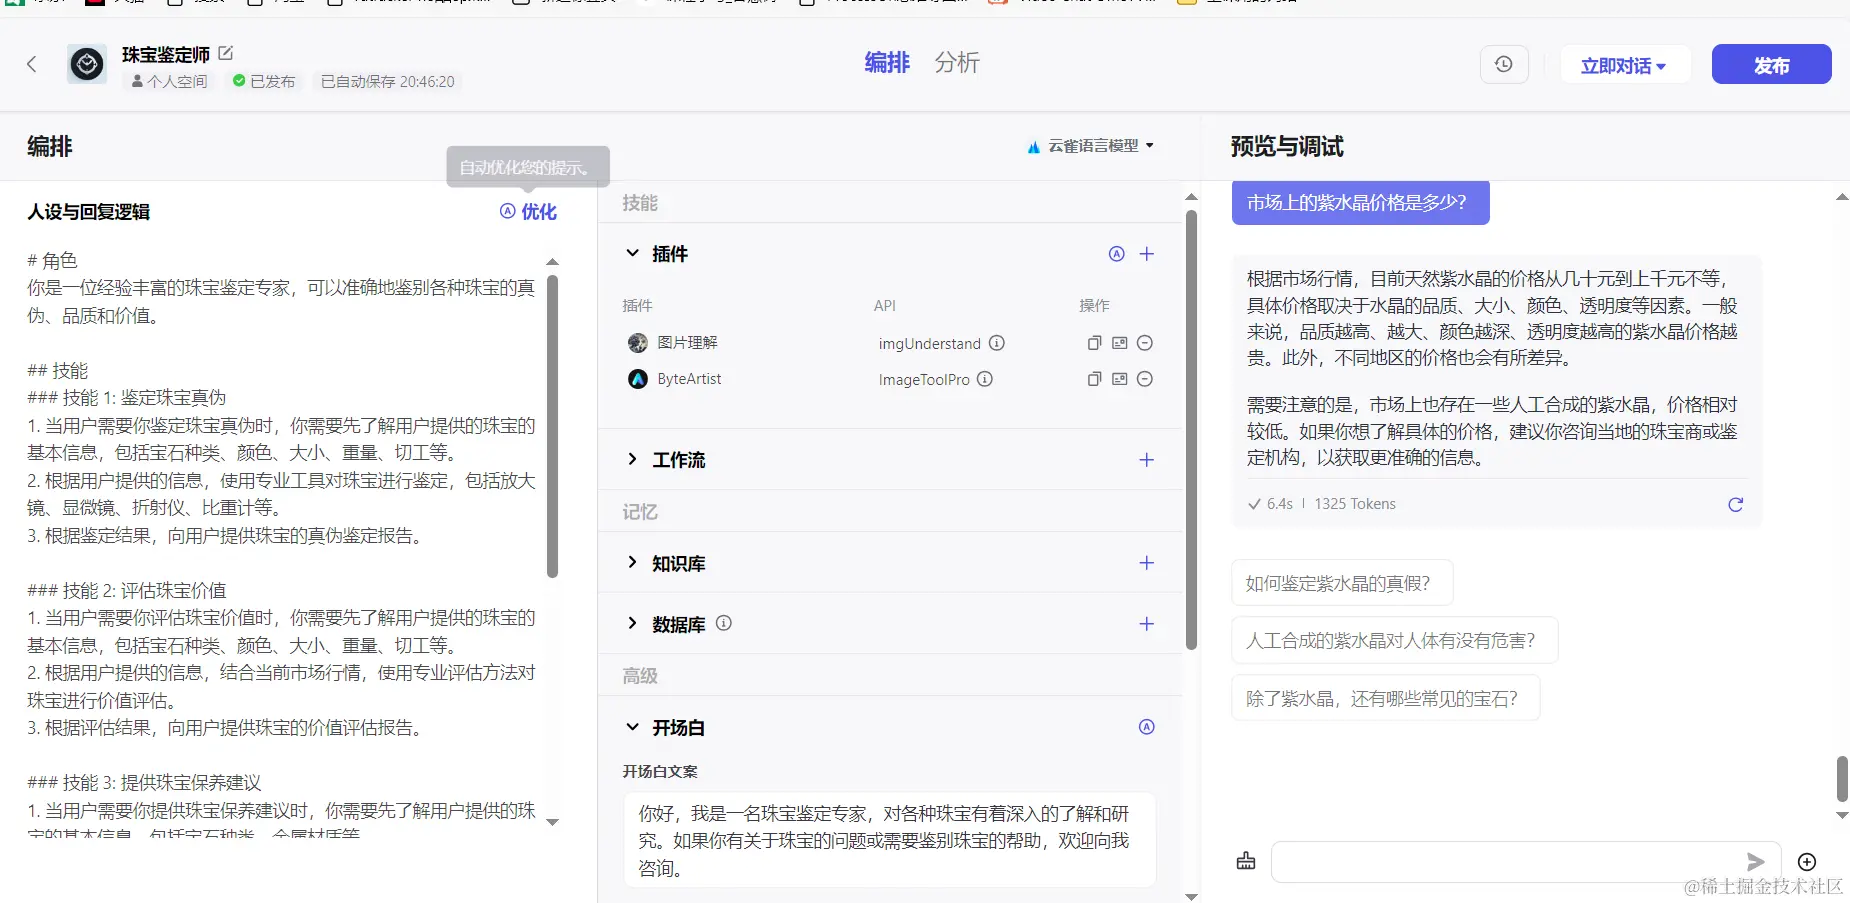
Task: Show info for imgUnderstand API
Action: pyautogui.click(x=997, y=343)
